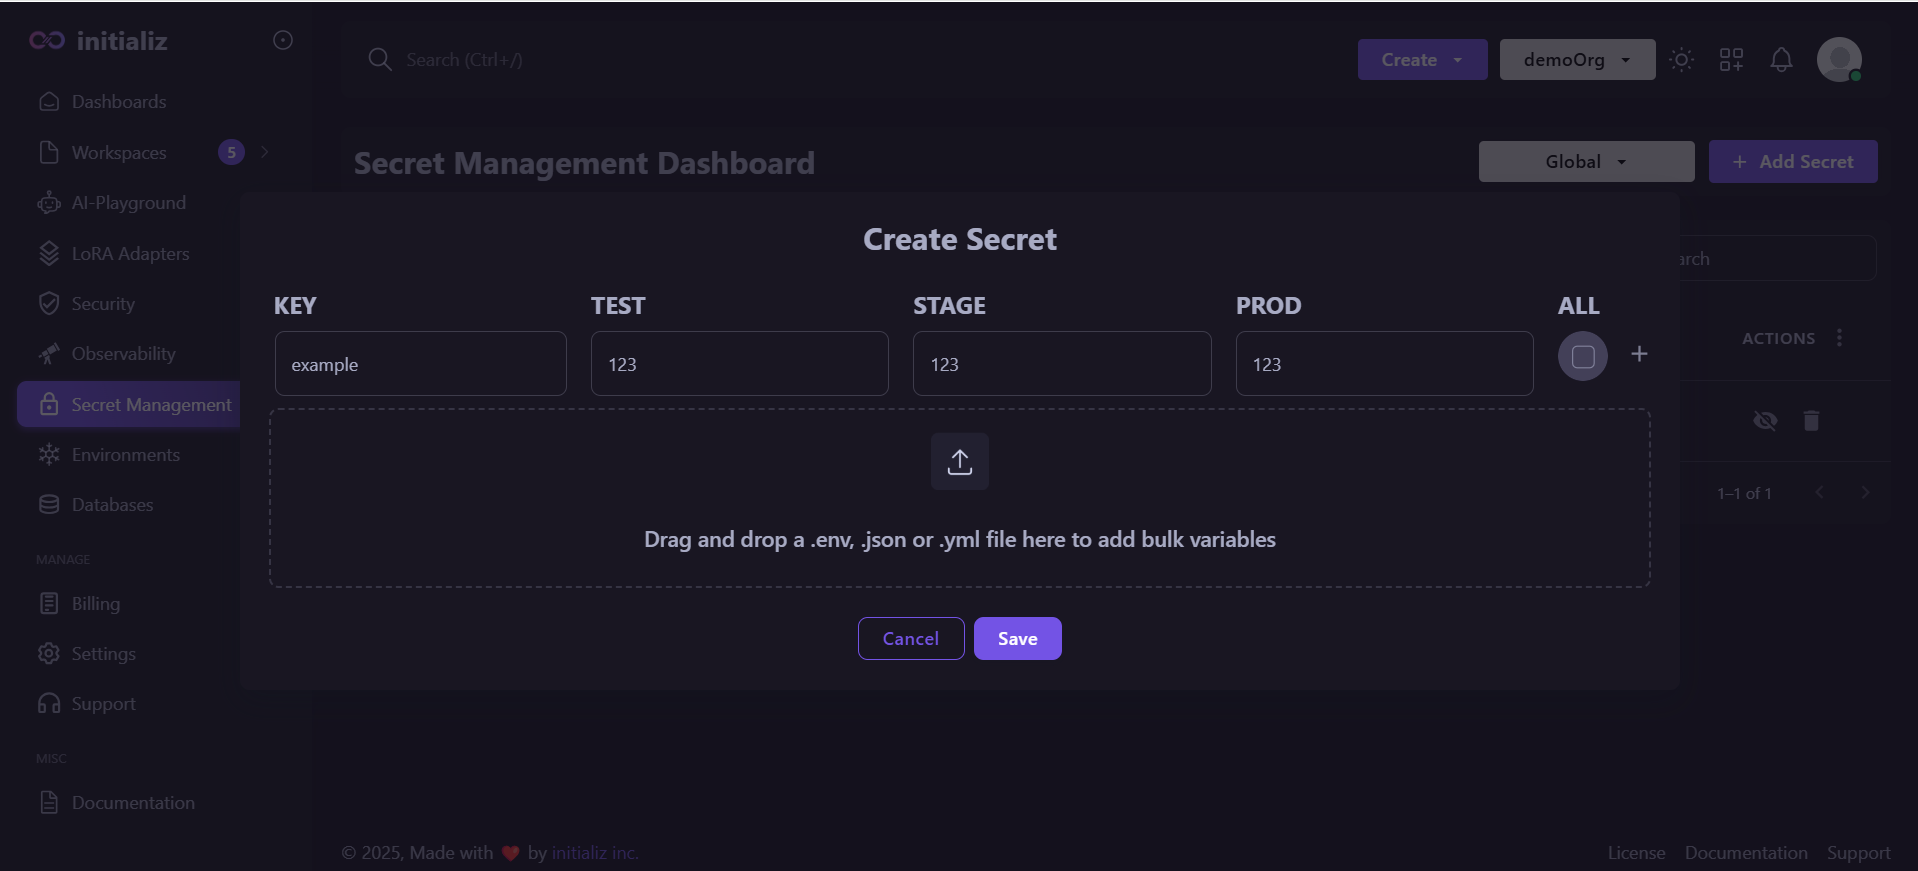The width and height of the screenshot is (1918, 871).
Task: Open Billing in sidebar
Action: [96, 604]
